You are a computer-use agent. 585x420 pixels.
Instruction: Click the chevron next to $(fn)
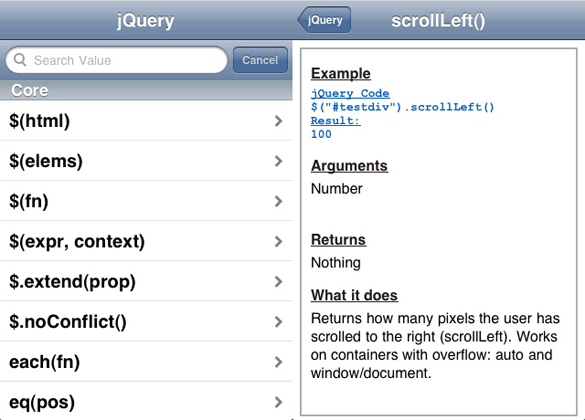[x=278, y=201]
